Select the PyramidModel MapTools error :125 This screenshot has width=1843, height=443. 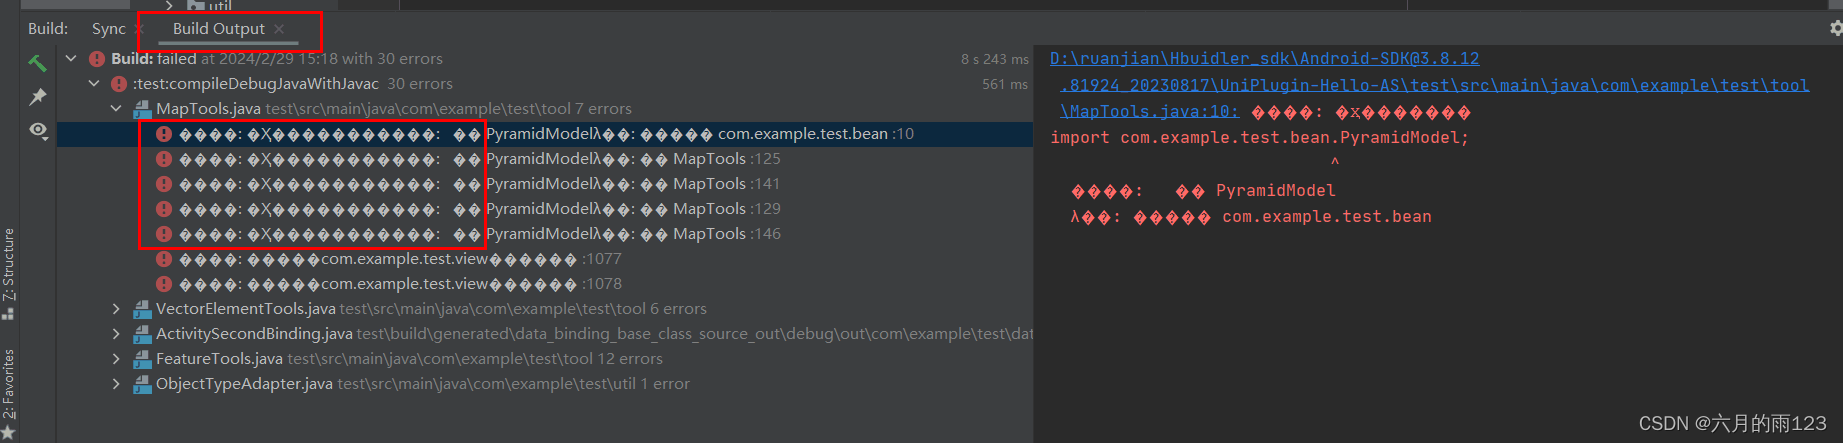[545, 159]
